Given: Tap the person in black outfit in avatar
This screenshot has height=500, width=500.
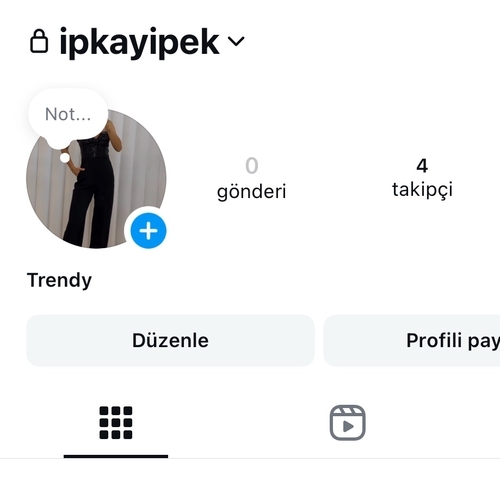Looking at the screenshot, I should pos(92,187).
